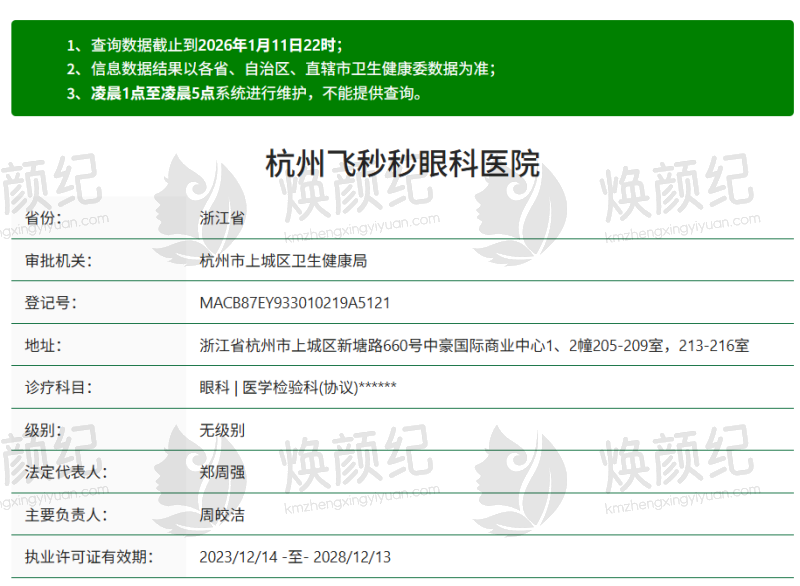Screen dimensions: 800x586
Task: Click registration number MACB87EY933010219A5121
Action: (295, 303)
